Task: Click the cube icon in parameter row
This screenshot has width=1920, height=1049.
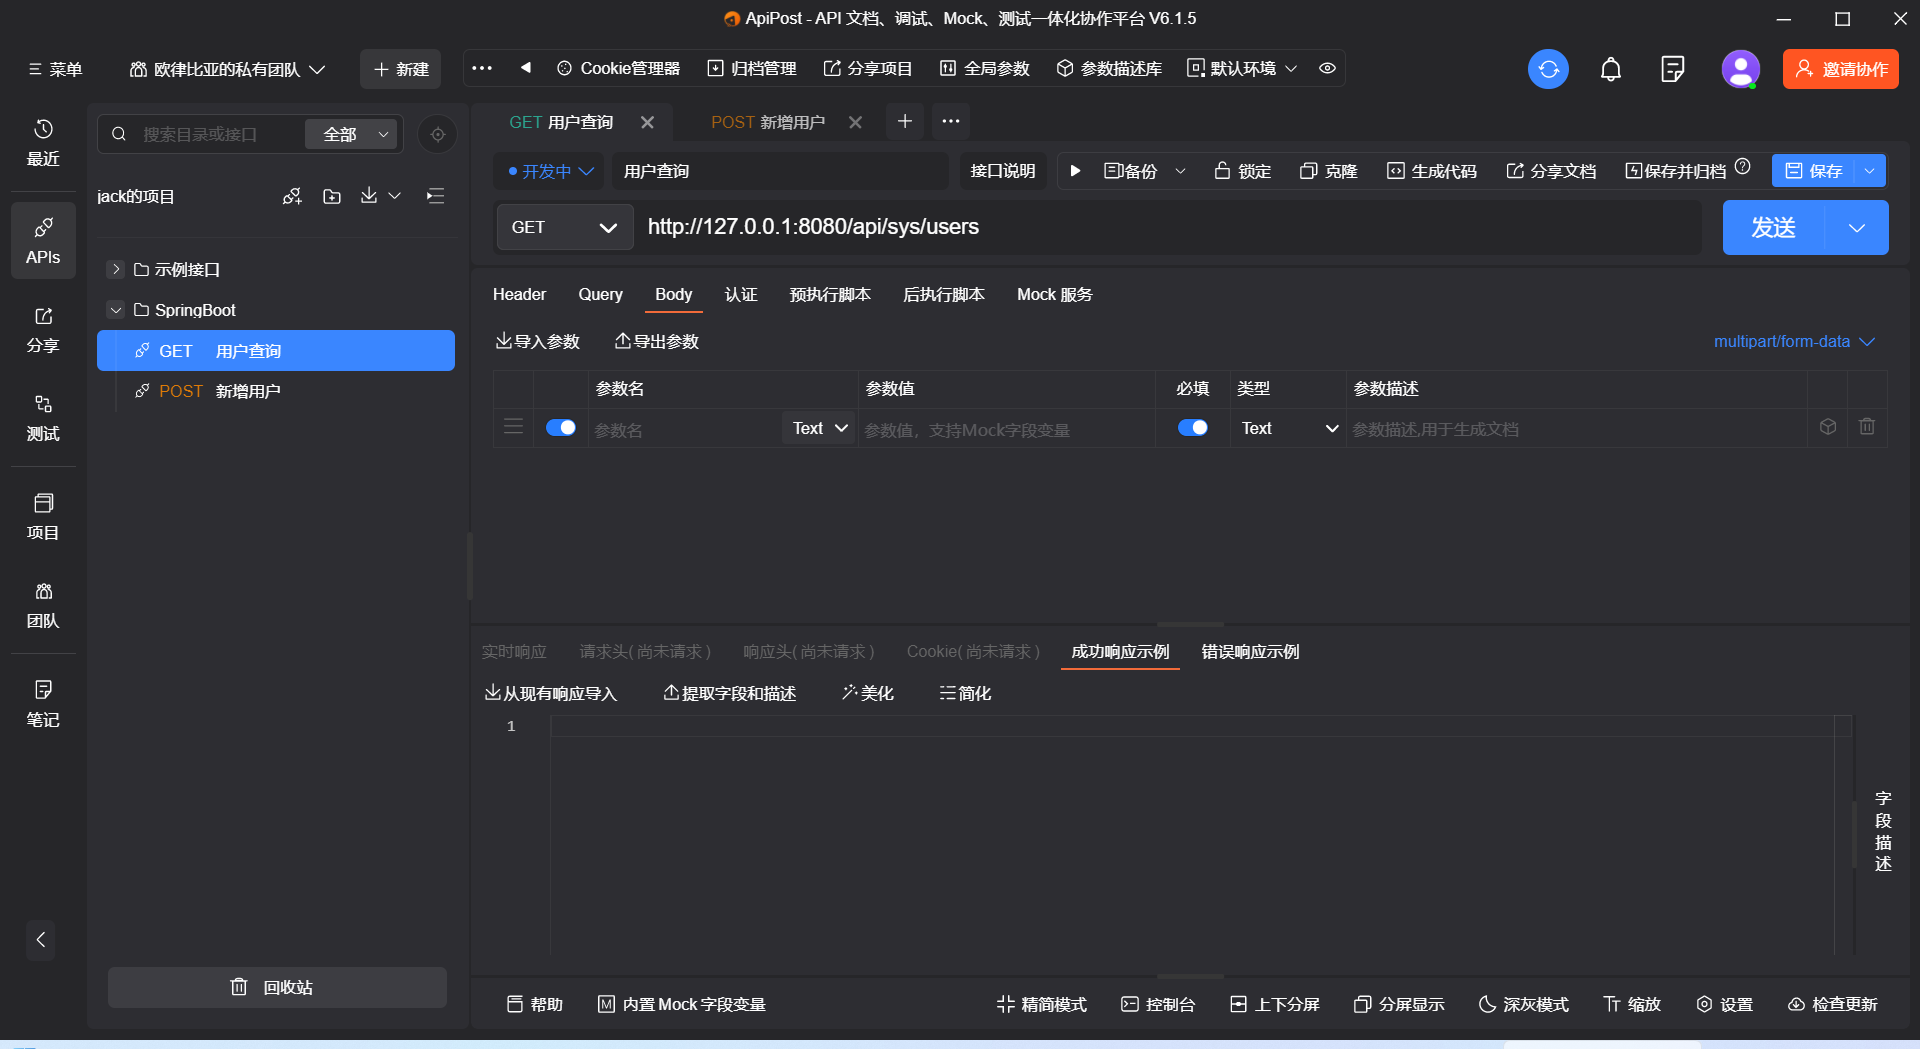Action: [1828, 427]
